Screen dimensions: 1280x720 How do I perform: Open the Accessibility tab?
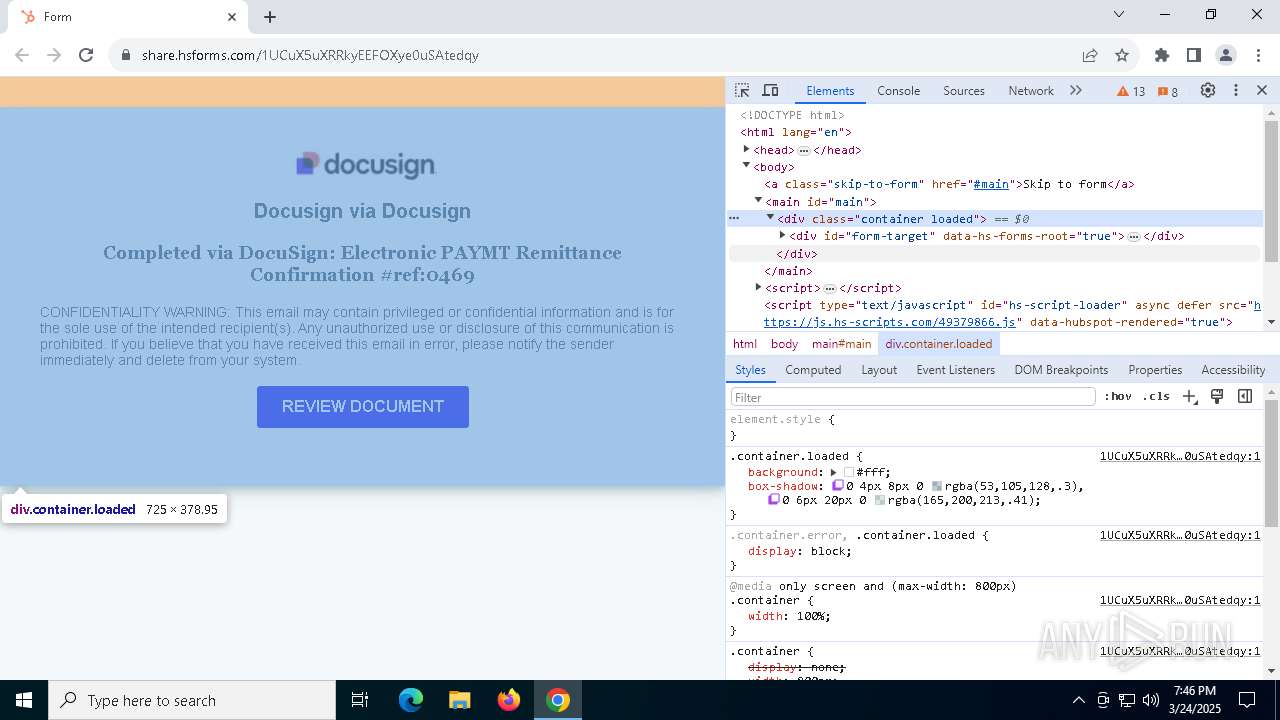pyautogui.click(x=1233, y=370)
